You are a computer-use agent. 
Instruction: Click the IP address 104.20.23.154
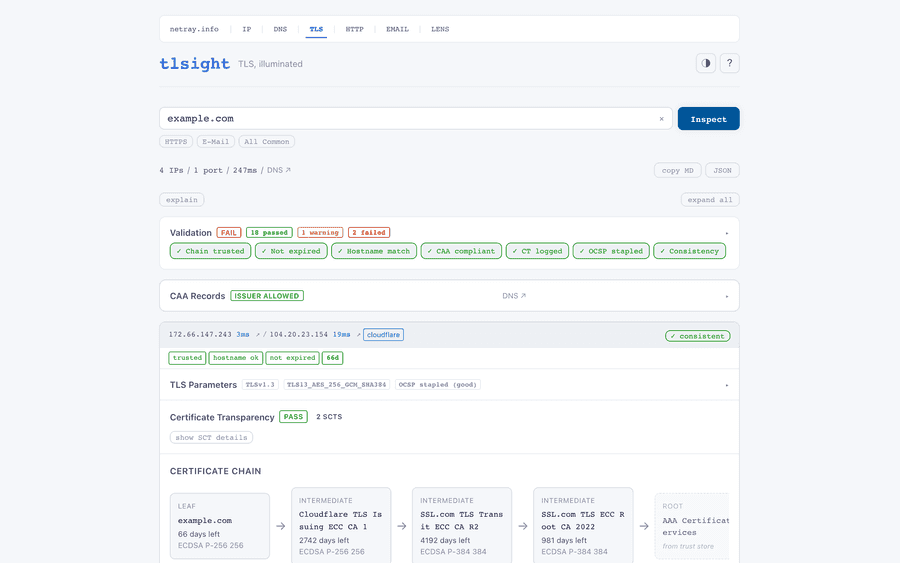pos(298,335)
